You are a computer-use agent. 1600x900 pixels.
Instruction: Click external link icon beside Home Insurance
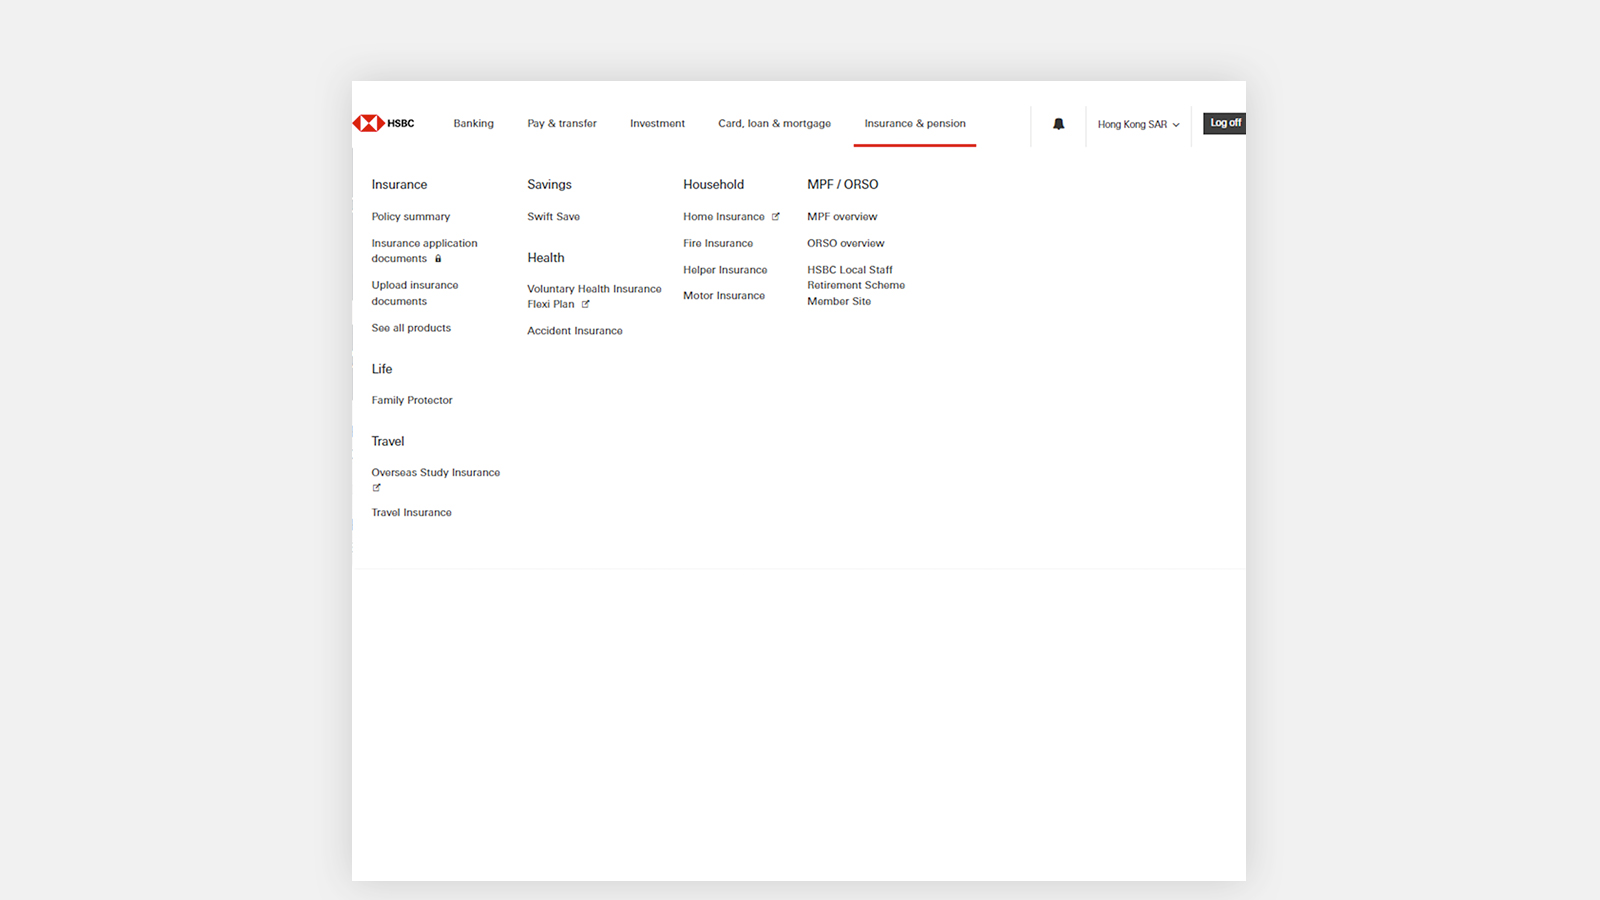tap(775, 216)
